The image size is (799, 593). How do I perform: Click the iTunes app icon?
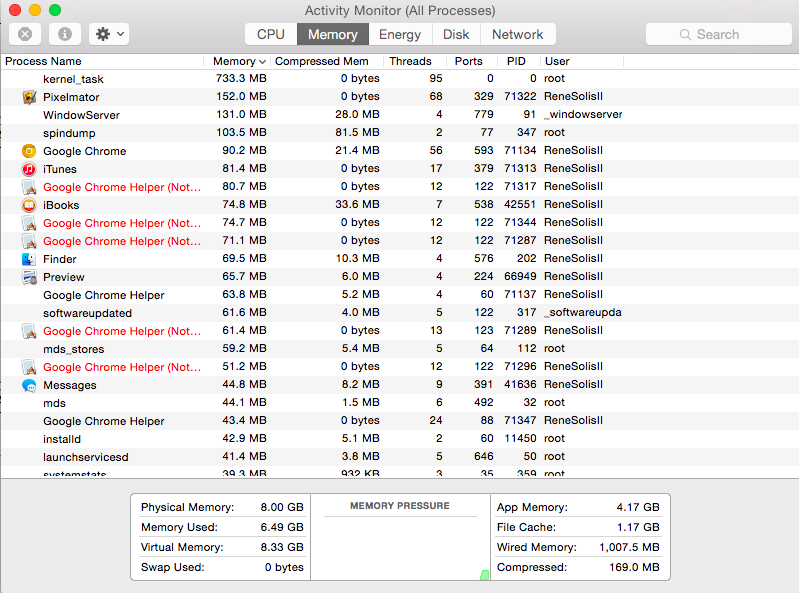tap(29, 169)
